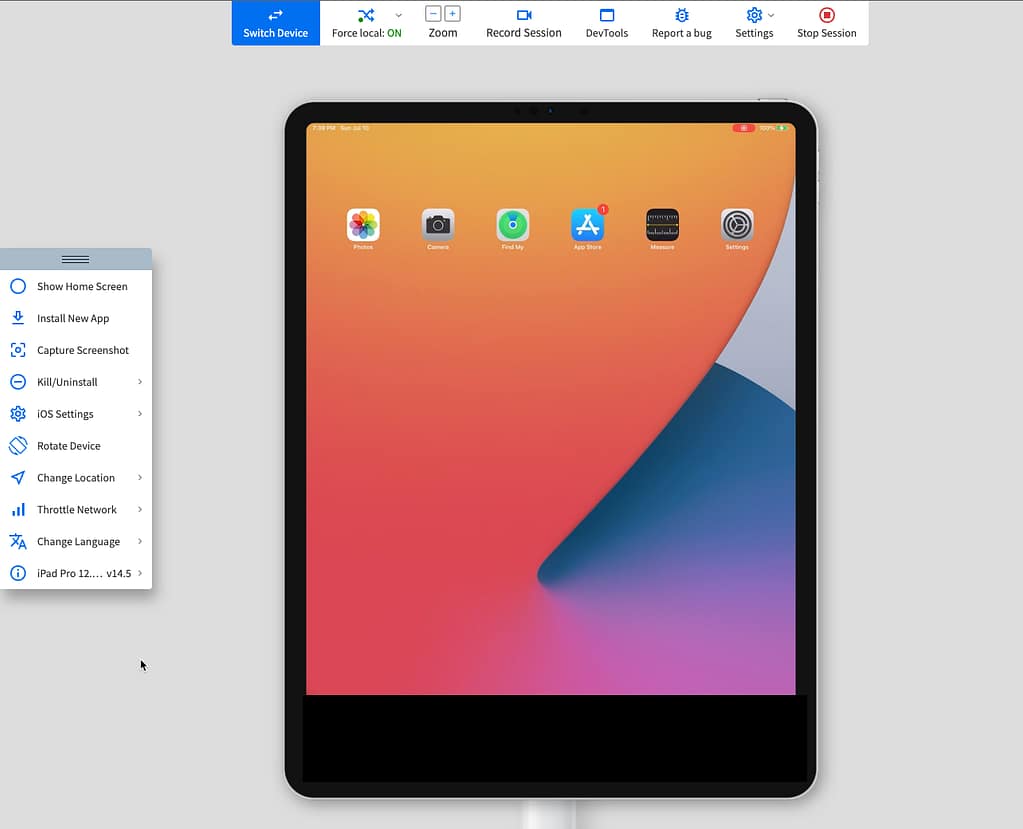
Task: Click the Record Session camera icon
Action: [x=523, y=16]
